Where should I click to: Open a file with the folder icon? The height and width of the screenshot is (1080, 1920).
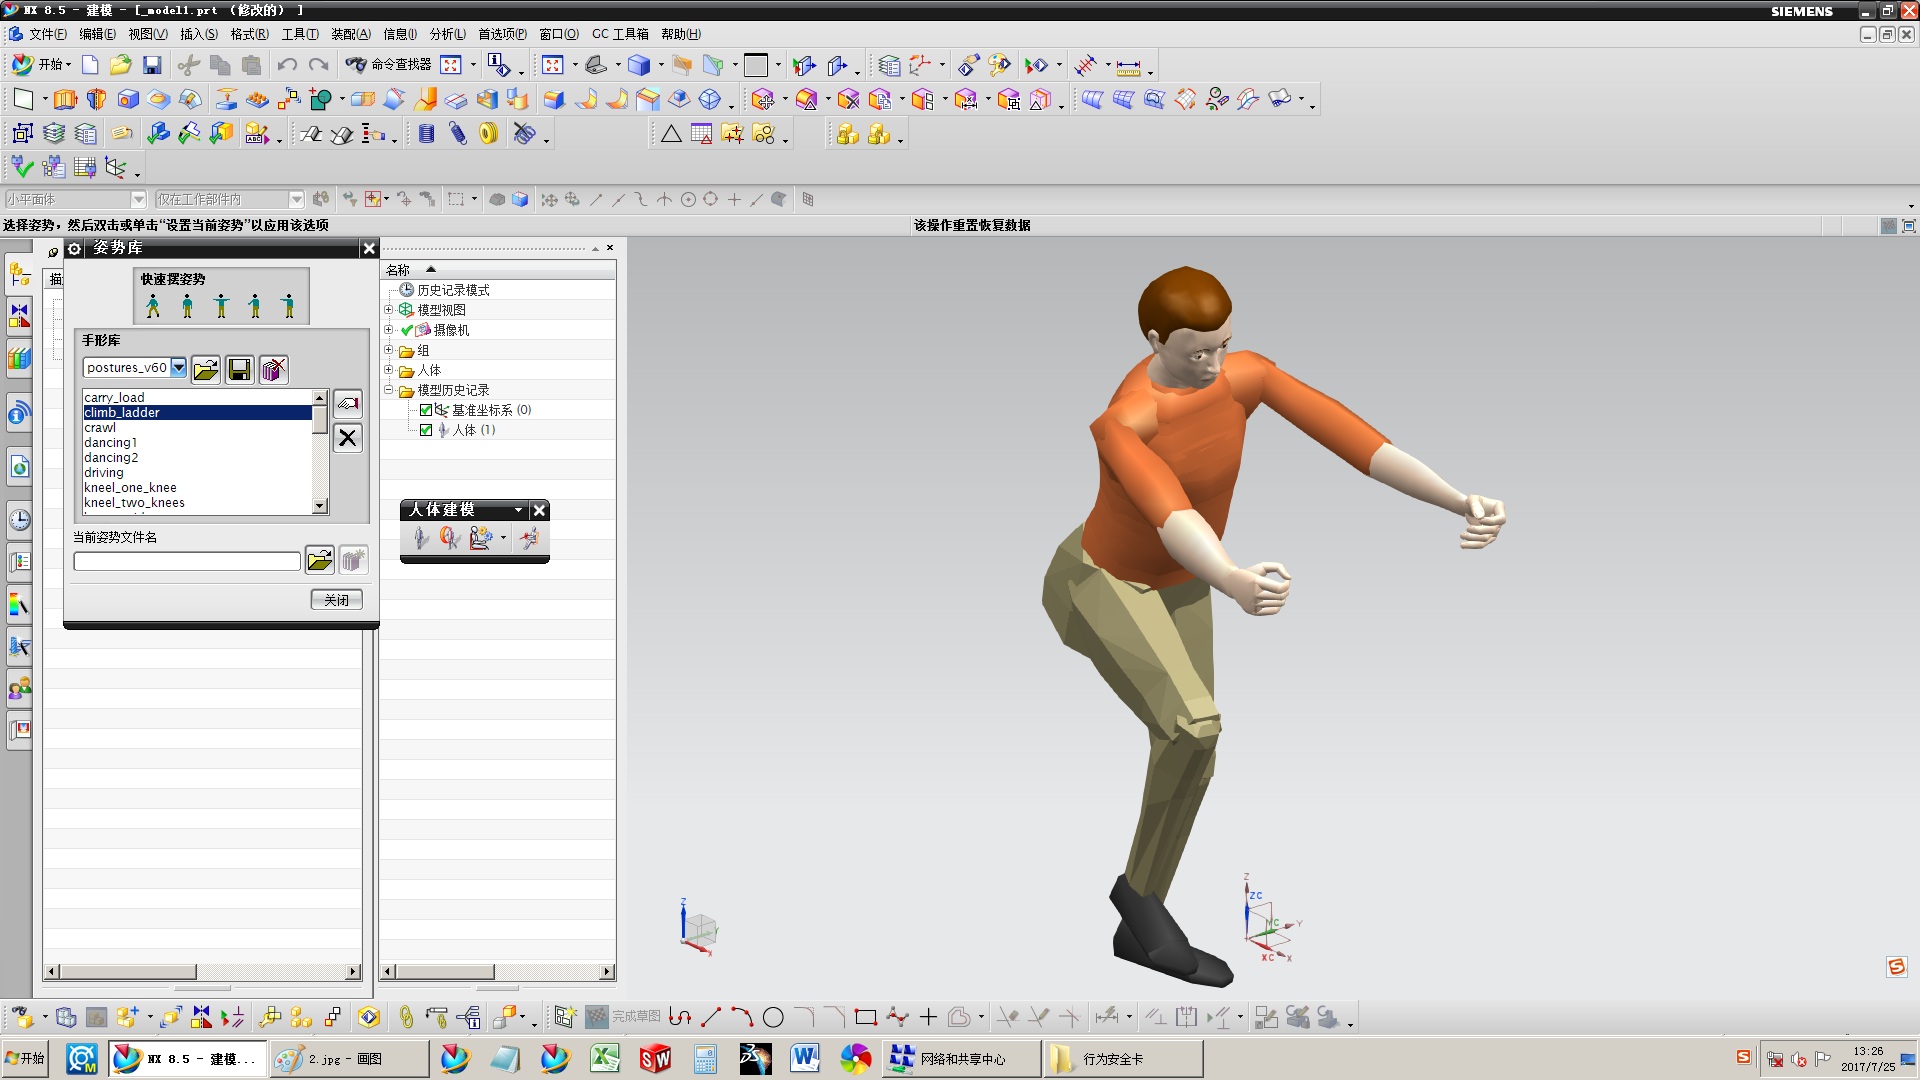click(121, 65)
